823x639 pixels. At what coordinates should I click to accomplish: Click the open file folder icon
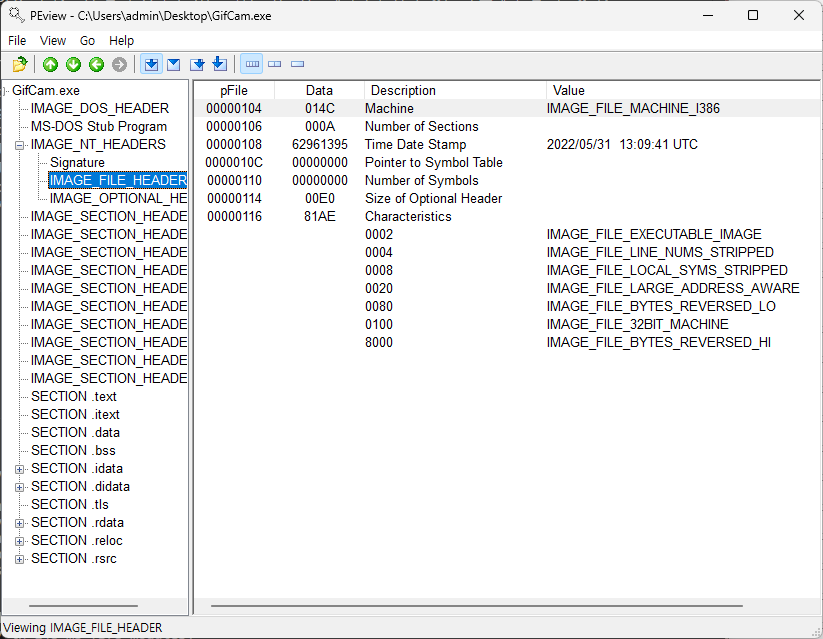[x=19, y=65]
